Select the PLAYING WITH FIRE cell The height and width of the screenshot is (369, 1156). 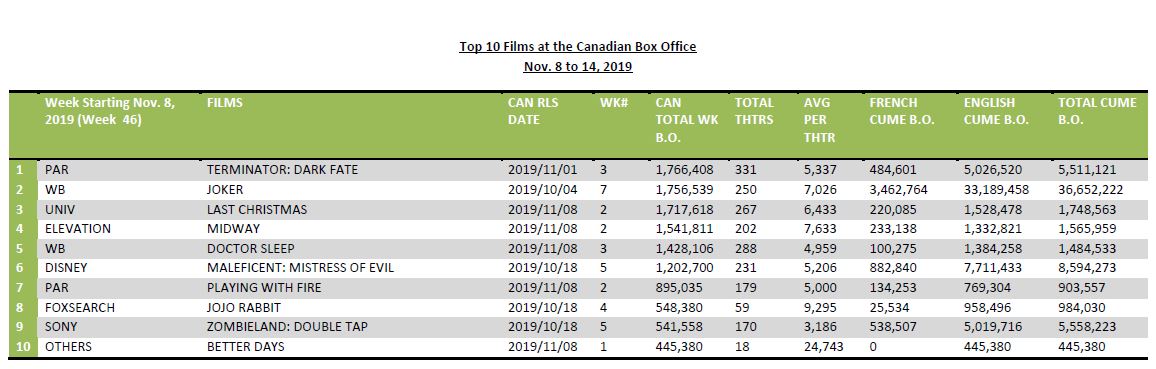tap(265, 289)
